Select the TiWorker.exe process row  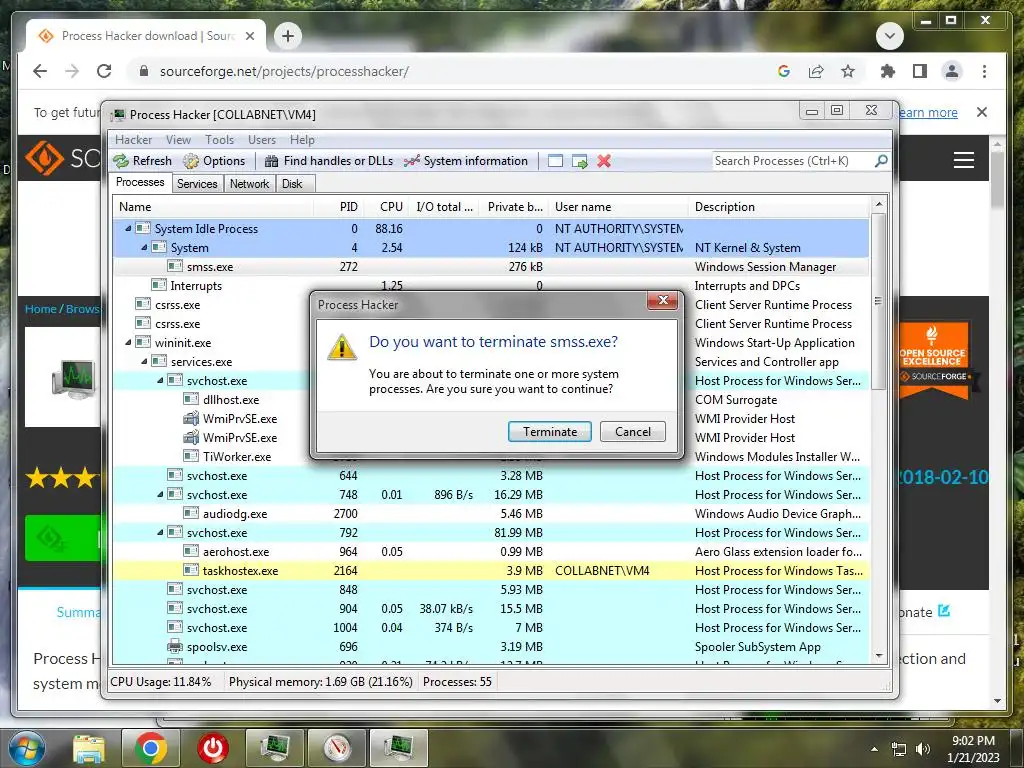491,456
